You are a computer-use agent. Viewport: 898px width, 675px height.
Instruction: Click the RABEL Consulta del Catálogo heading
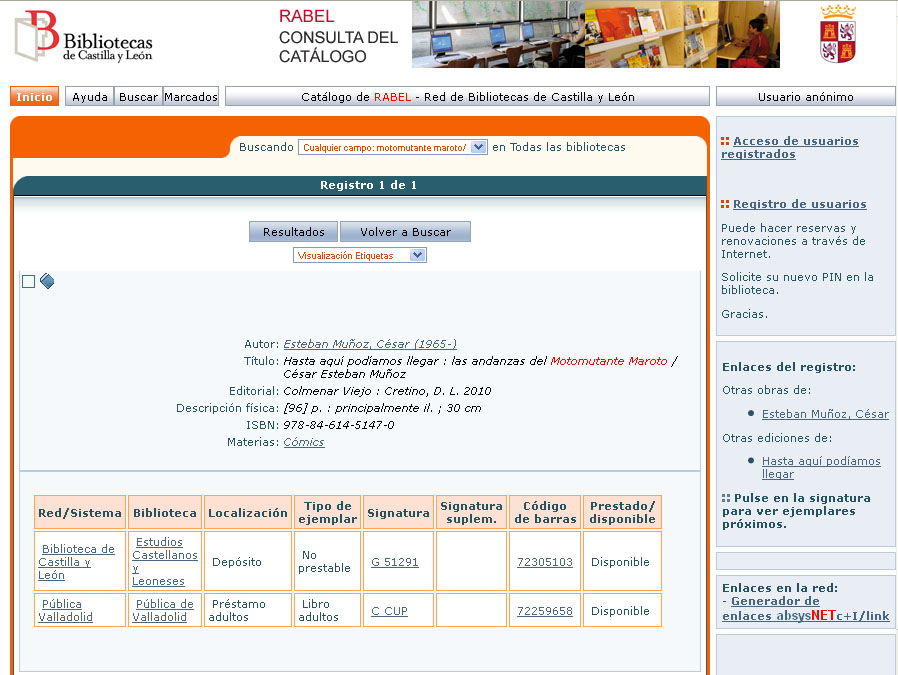pyautogui.click(x=338, y=36)
